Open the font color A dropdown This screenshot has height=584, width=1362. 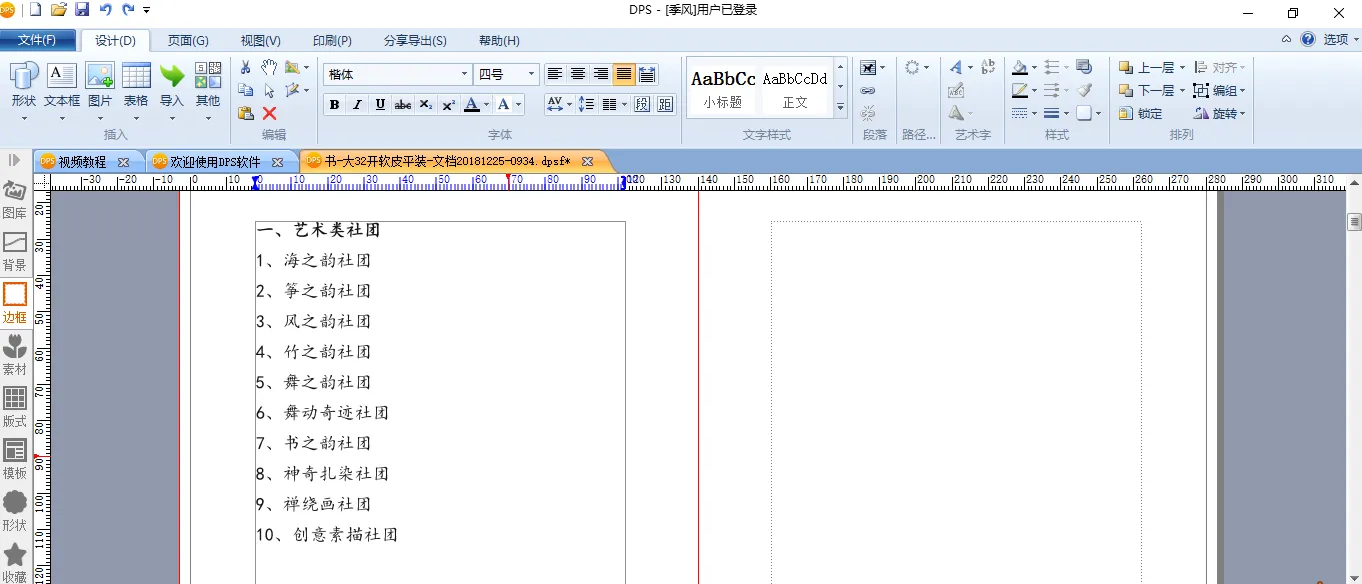pyautogui.click(x=486, y=104)
